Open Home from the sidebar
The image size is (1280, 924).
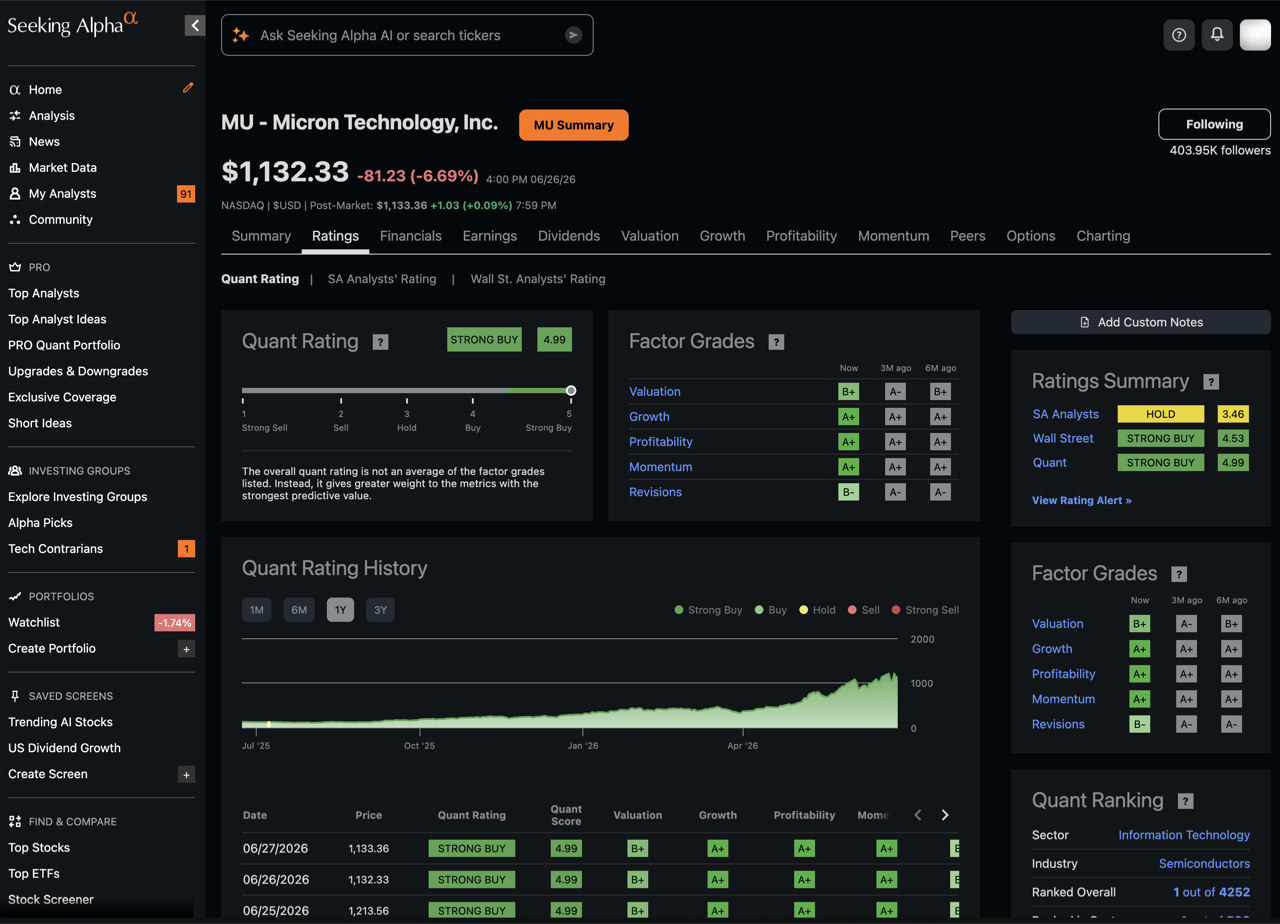click(x=45, y=90)
